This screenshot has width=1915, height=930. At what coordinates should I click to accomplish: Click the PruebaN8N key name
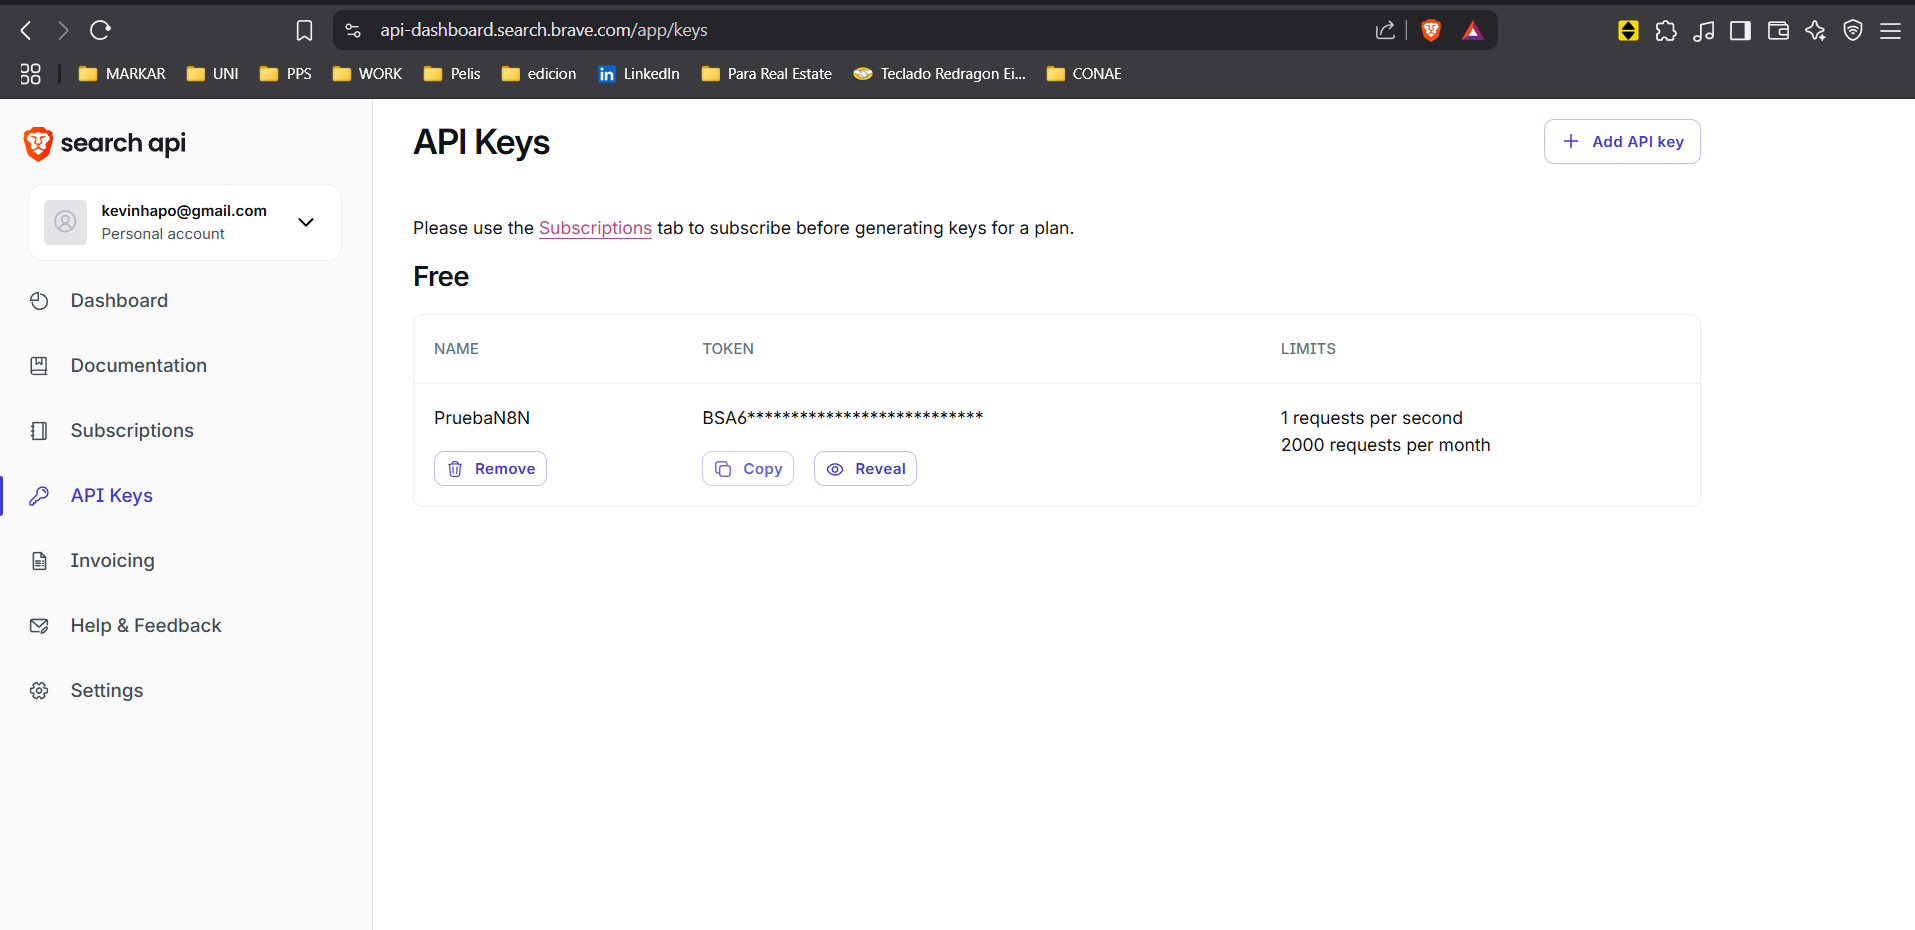(x=482, y=418)
